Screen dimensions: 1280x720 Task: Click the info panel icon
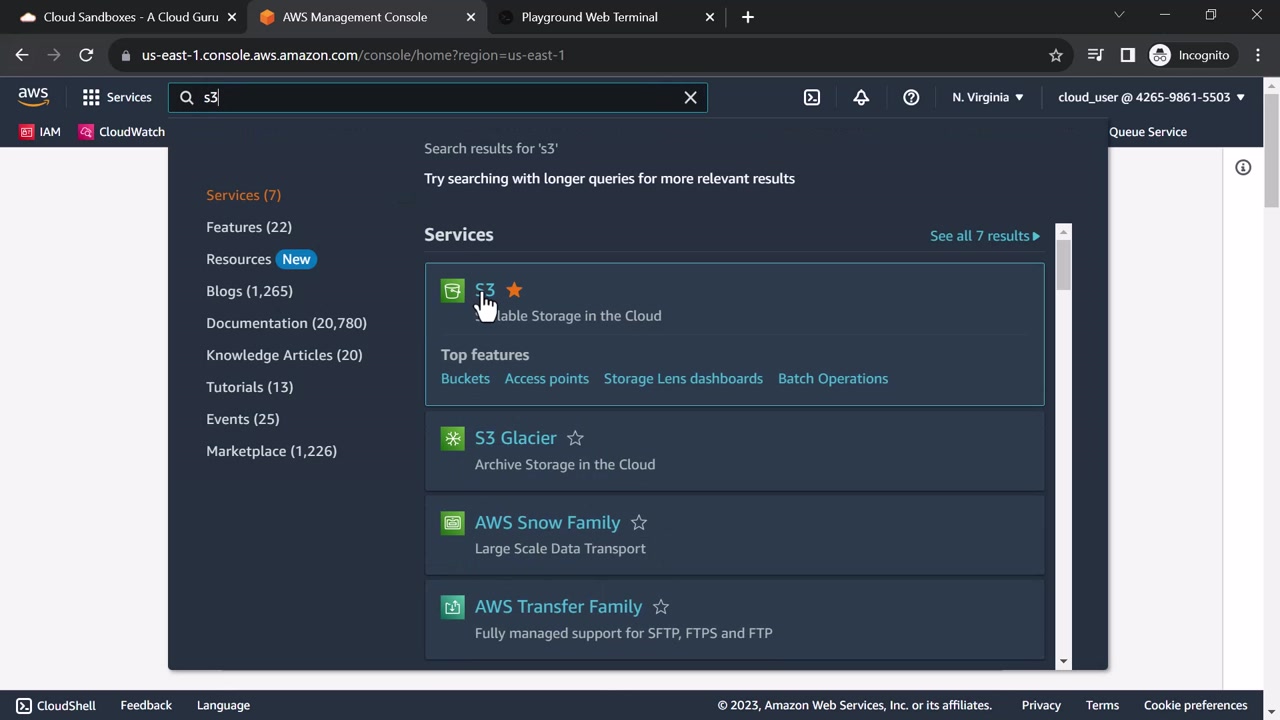coord(1243,168)
